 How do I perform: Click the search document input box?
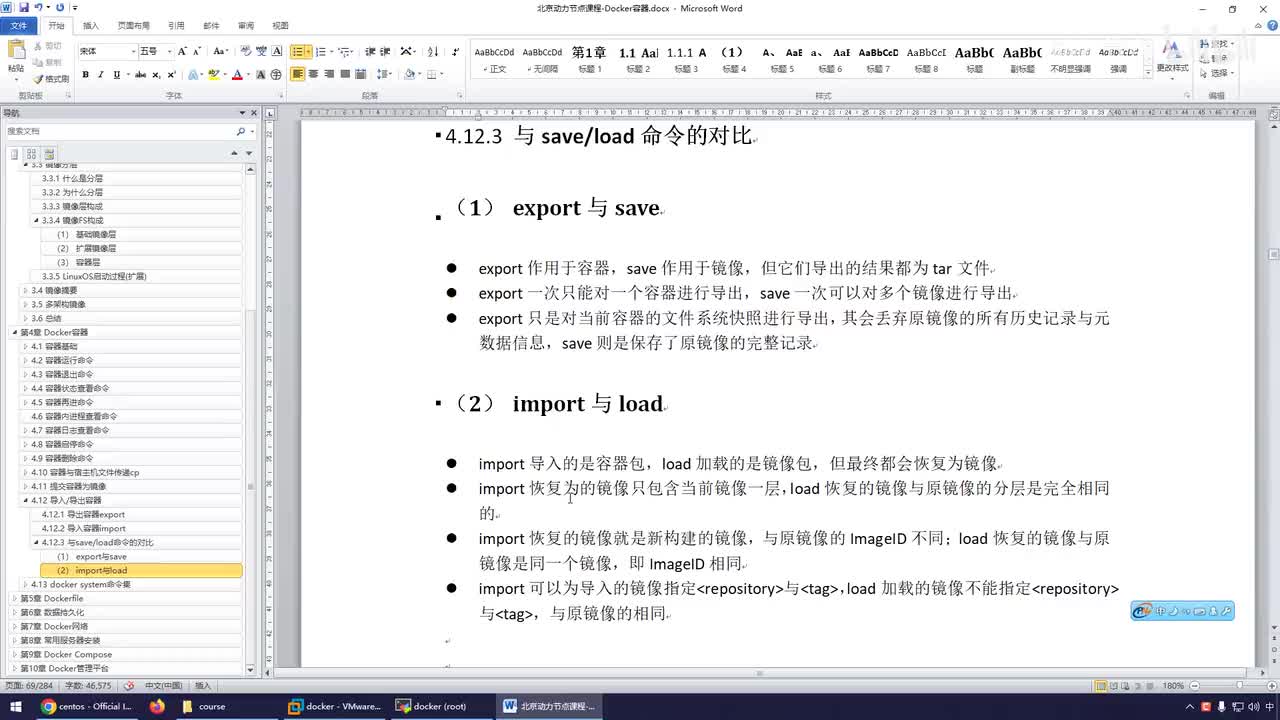click(x=120, y=131)
